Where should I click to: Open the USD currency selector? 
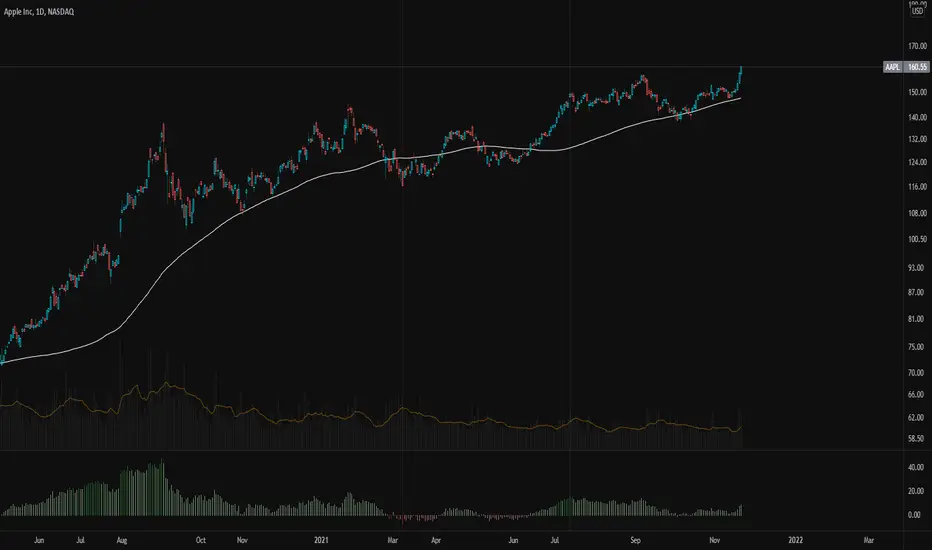[x=918, y=11]
